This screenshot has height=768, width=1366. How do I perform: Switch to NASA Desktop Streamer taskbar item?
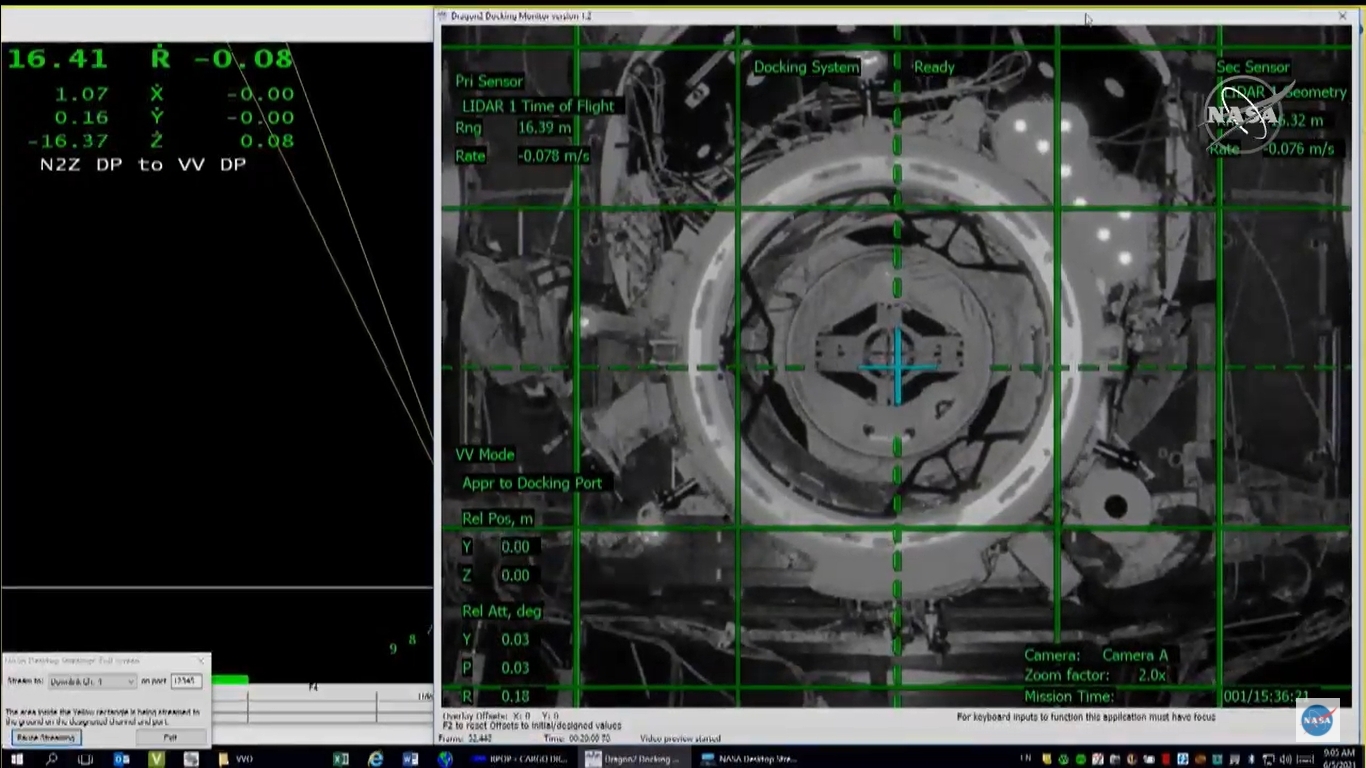750,759
